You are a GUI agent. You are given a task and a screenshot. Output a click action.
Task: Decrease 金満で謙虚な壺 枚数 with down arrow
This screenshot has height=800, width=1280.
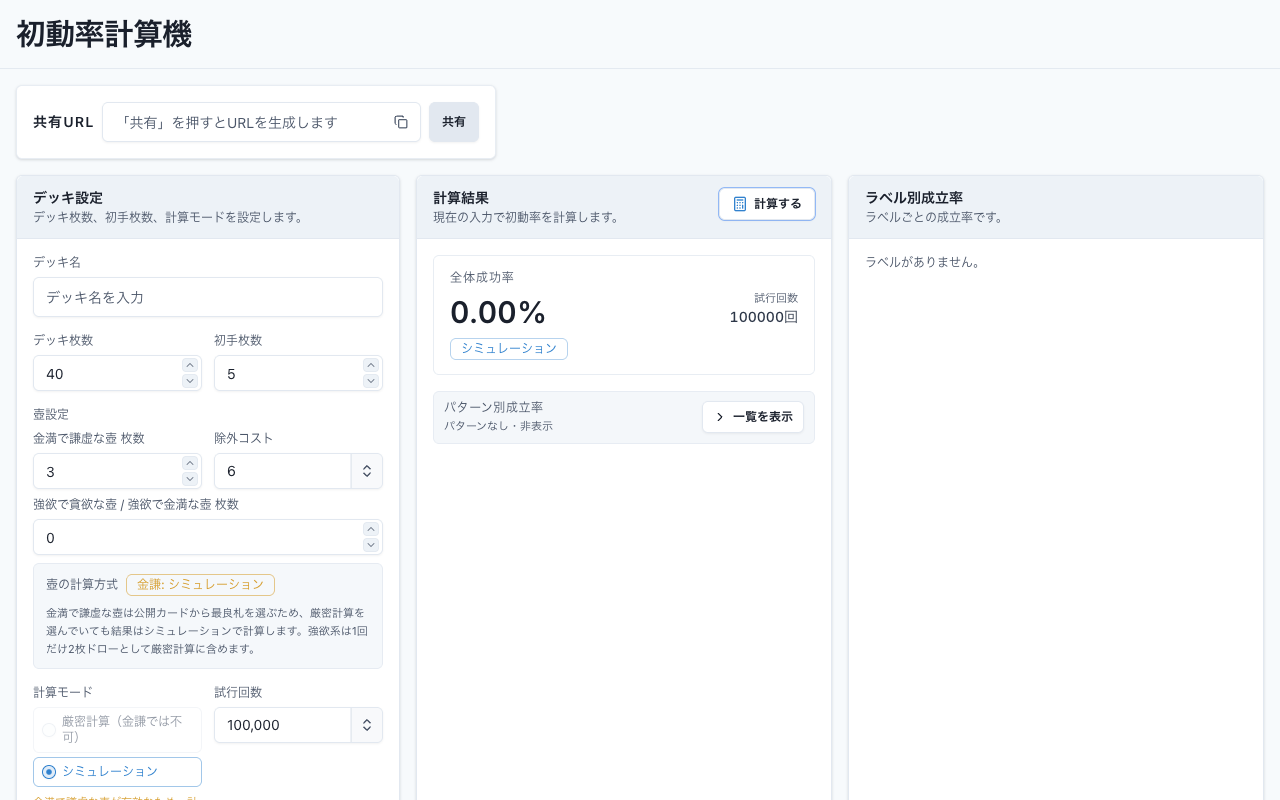pos(190,479)
